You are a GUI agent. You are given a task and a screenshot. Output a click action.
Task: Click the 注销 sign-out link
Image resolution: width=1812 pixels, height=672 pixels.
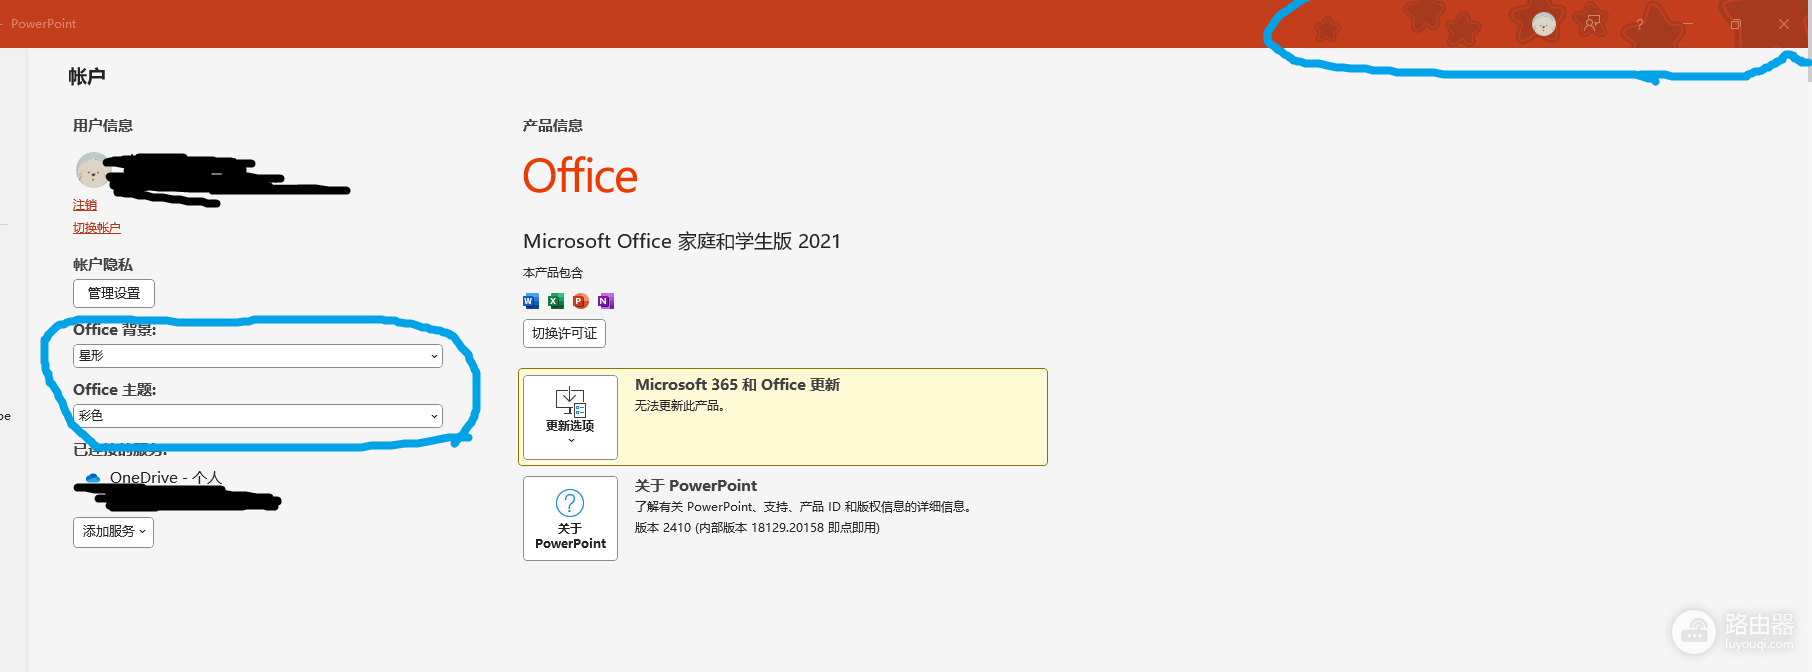pos(85,205)
